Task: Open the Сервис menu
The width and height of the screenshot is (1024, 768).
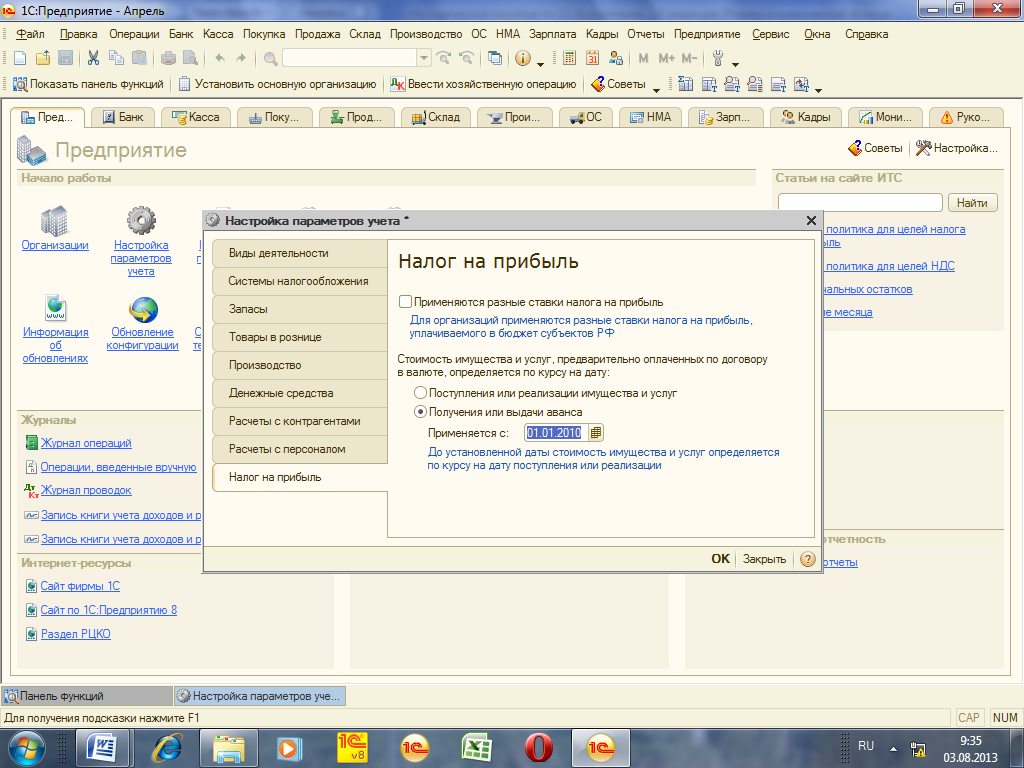Action: (771, 34)
